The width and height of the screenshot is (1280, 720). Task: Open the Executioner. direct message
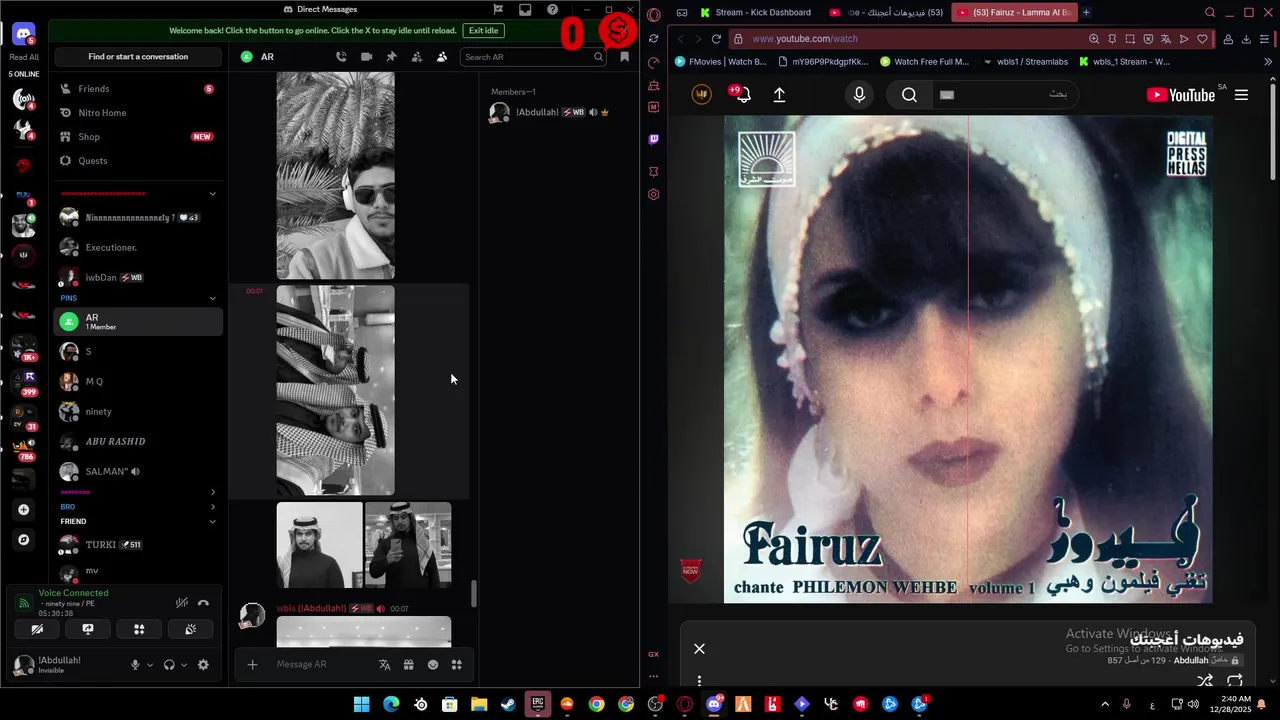tap(138, 247)
